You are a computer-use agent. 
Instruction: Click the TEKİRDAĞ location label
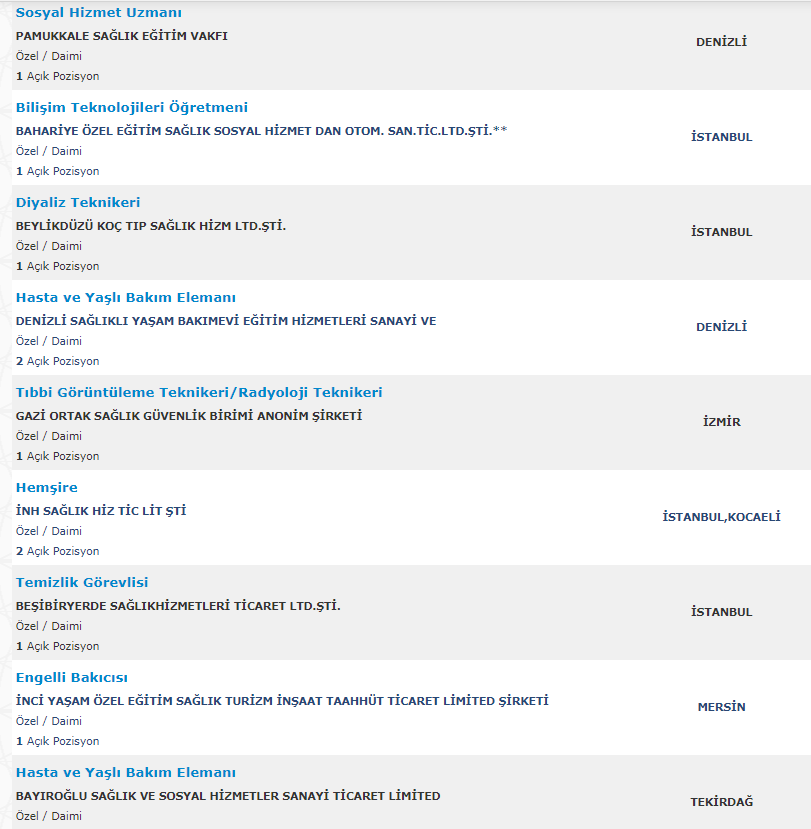[721, 802]
